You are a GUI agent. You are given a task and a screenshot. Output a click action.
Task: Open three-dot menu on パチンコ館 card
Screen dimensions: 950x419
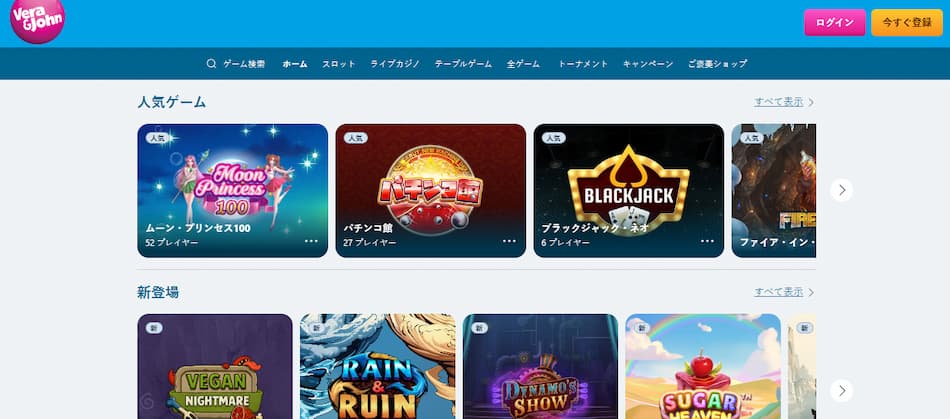[510, 241]
